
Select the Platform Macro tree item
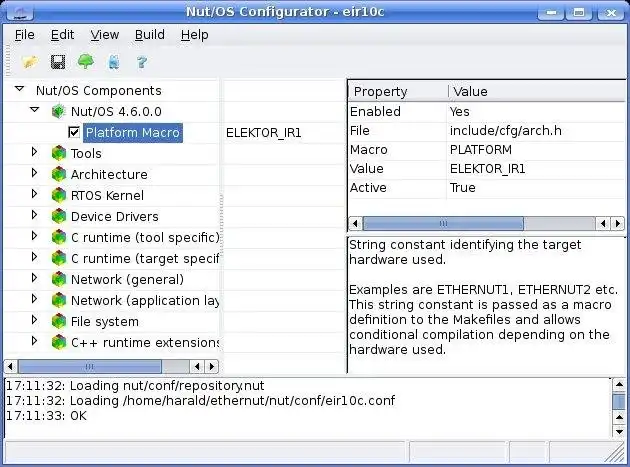(133, 133)
